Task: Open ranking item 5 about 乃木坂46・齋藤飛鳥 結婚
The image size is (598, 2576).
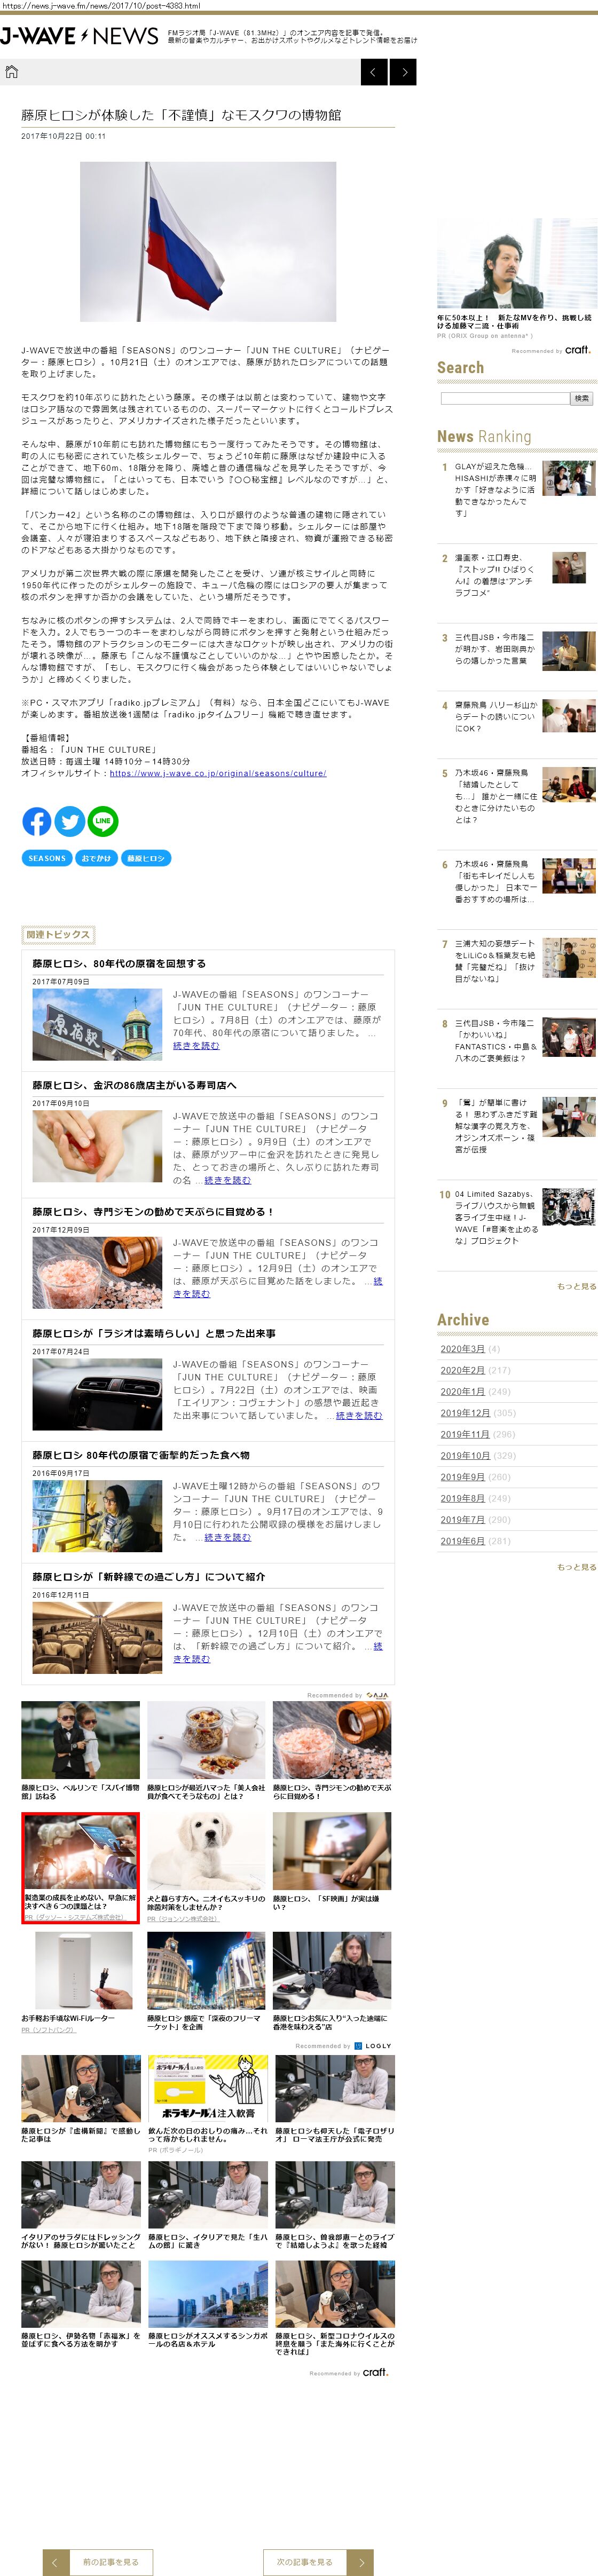Action: [x=495, y=796]
